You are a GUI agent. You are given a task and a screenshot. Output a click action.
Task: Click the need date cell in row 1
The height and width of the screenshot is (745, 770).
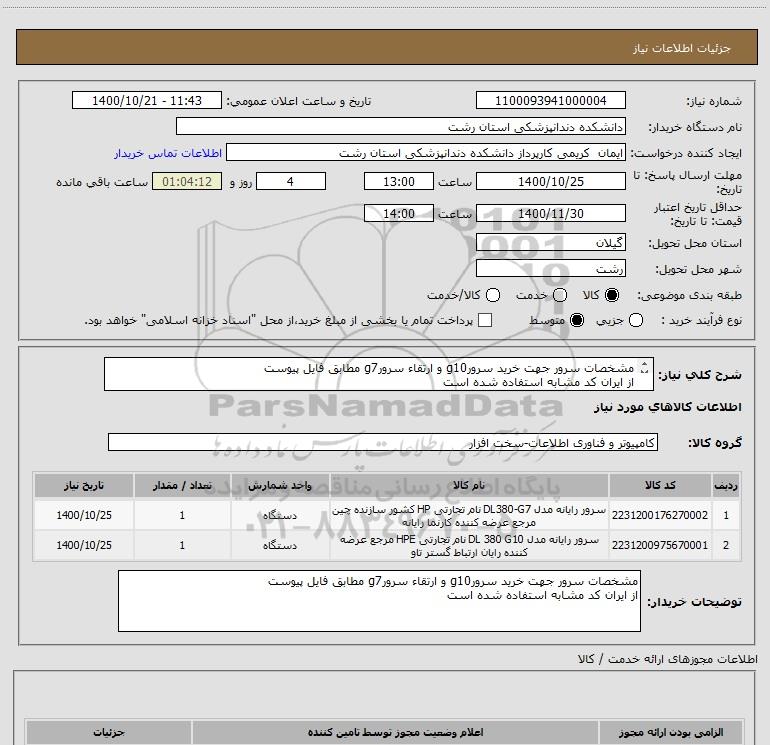coord(83,515)
